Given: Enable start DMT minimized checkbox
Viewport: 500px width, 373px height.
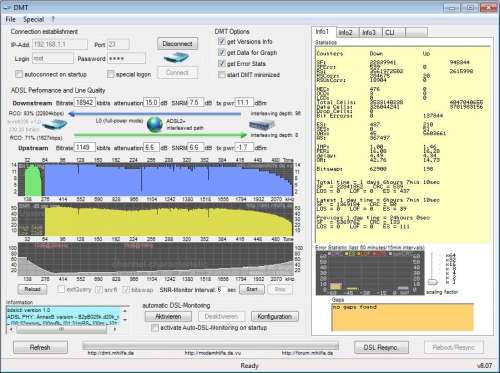Looking at the screenshot, I should click(x=221, y=75).
